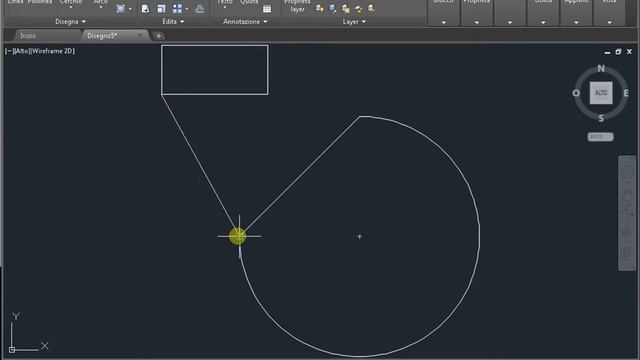The height and width of the screenshot is (360, 640).
Task: Expand the Appunti panel arrow
Action: (x=576, y=22)
